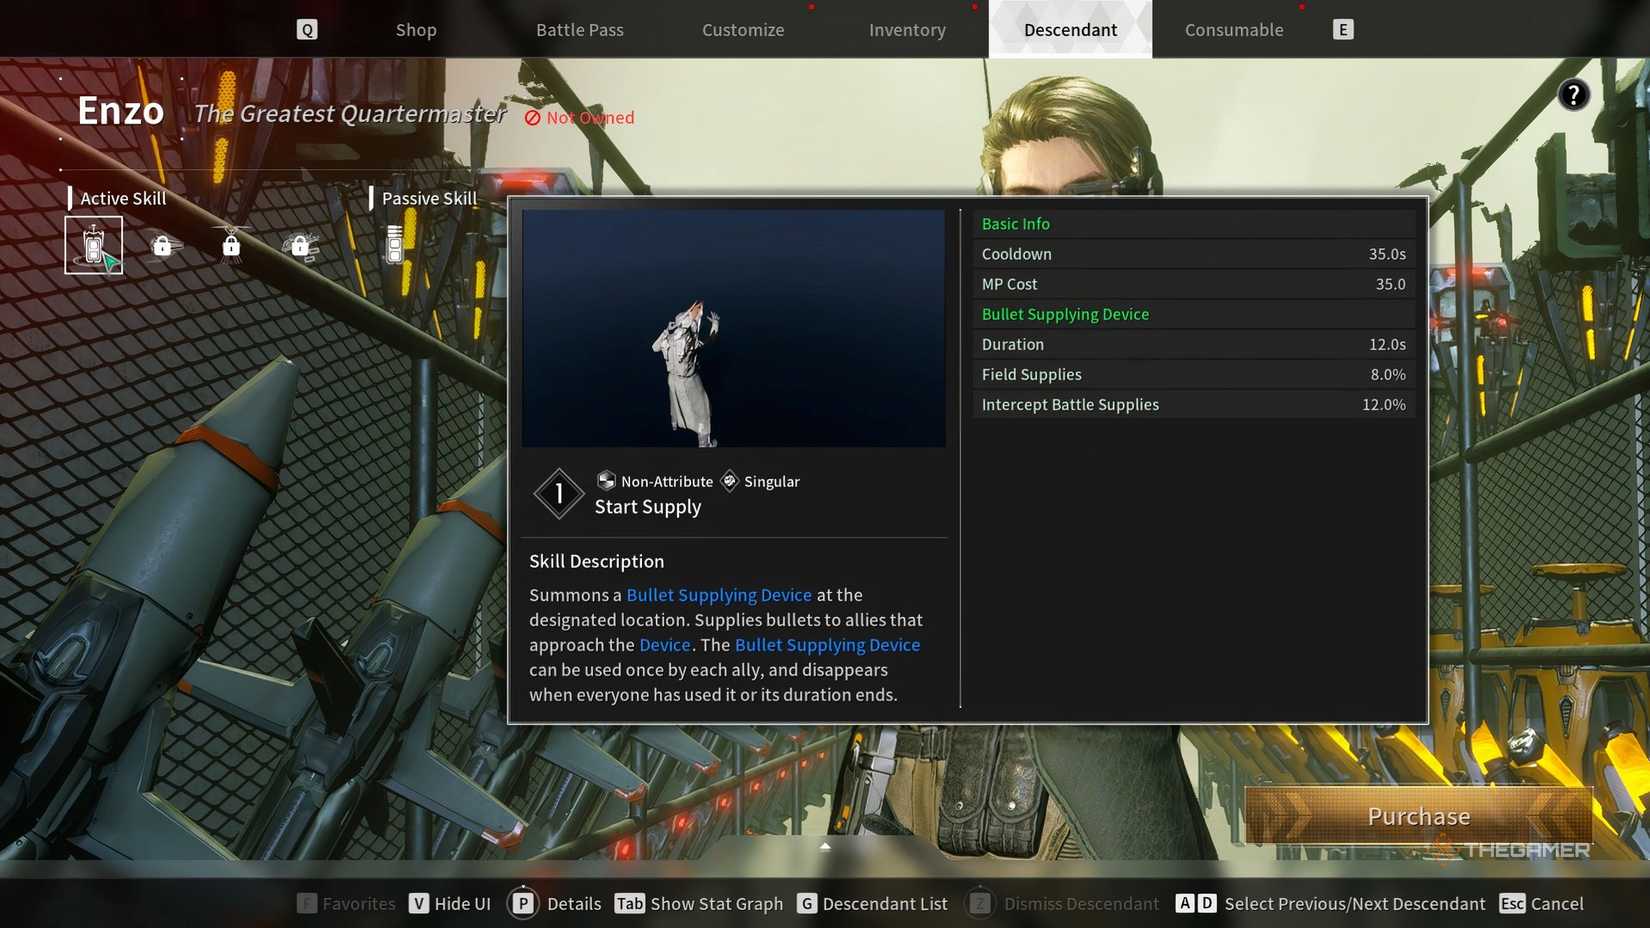Screen dimensions: 1650x928
Task: Go to the Customize tab
Action: (743, 30)
